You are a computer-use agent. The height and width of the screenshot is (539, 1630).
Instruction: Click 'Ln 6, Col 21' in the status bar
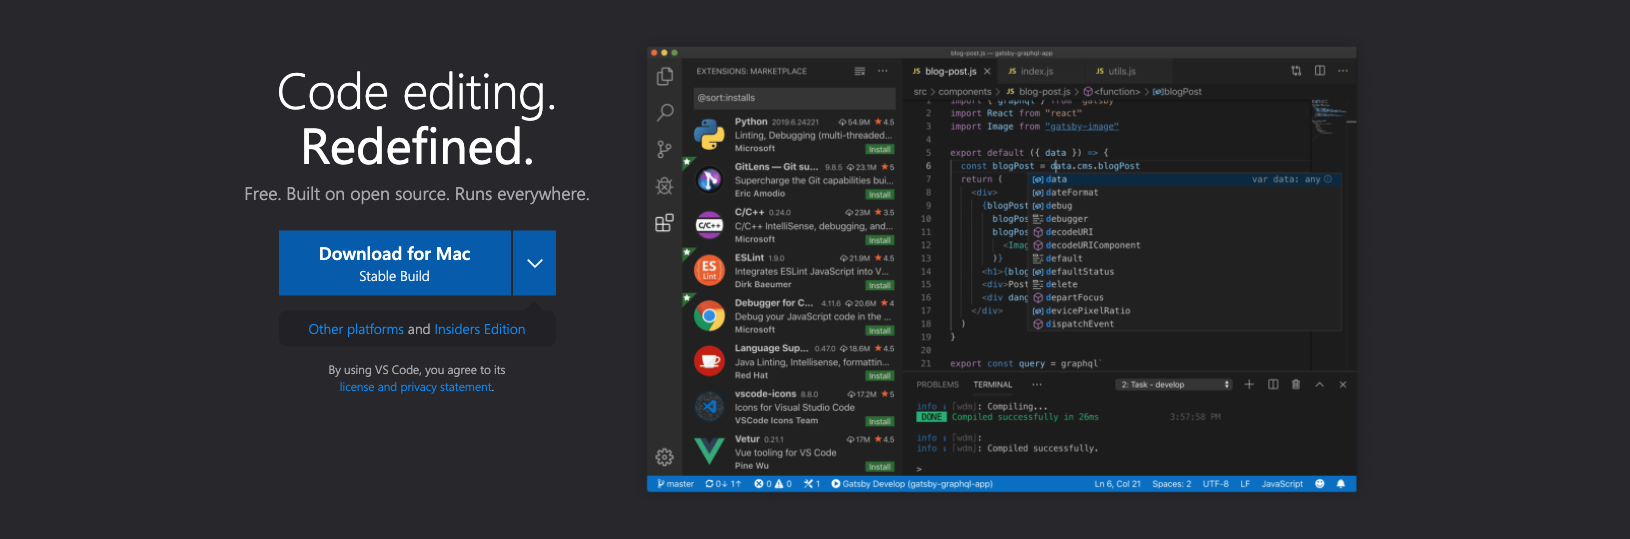pyautogui.click(x=1117, y=484)
